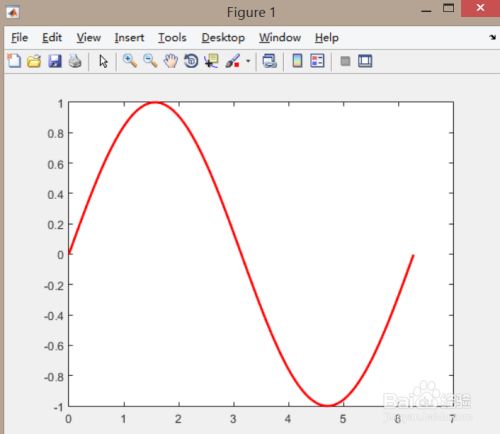Image resolution: width=500 pixels, height=434 pixels.
Task: Print the figure using the printer icon
Action: [75, 61]
